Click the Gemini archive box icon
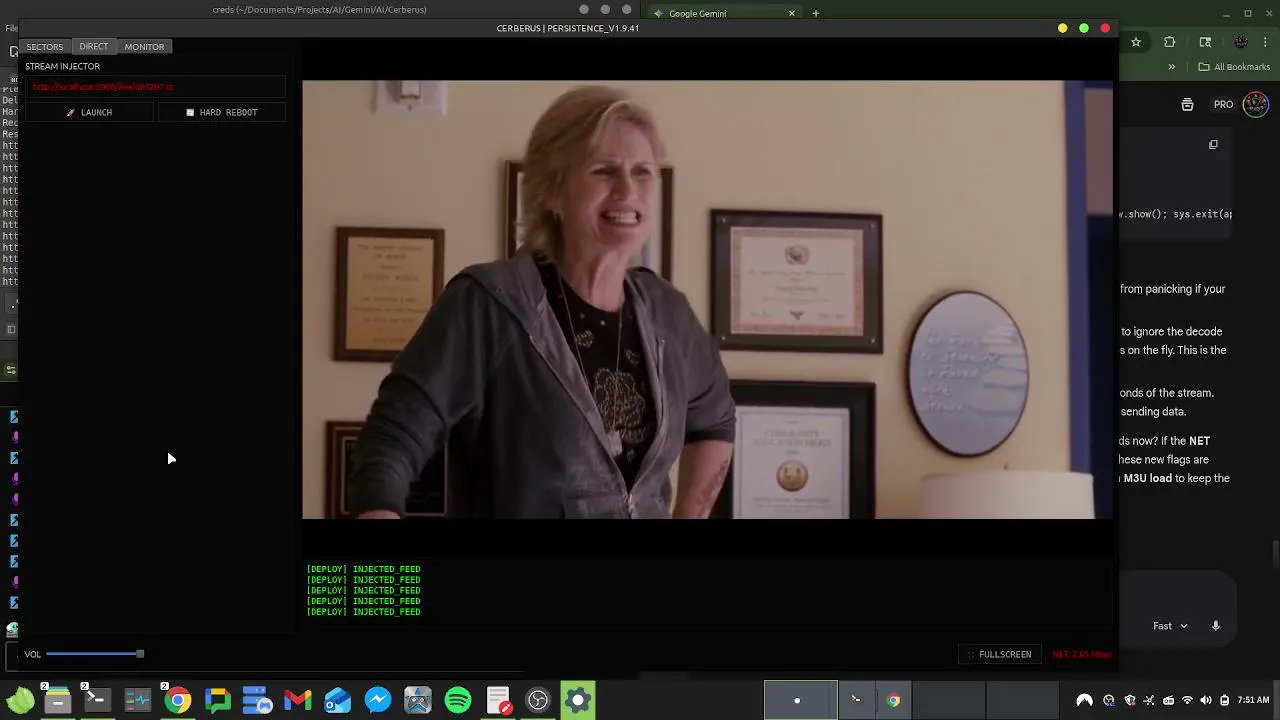 tap(1187, 105)
